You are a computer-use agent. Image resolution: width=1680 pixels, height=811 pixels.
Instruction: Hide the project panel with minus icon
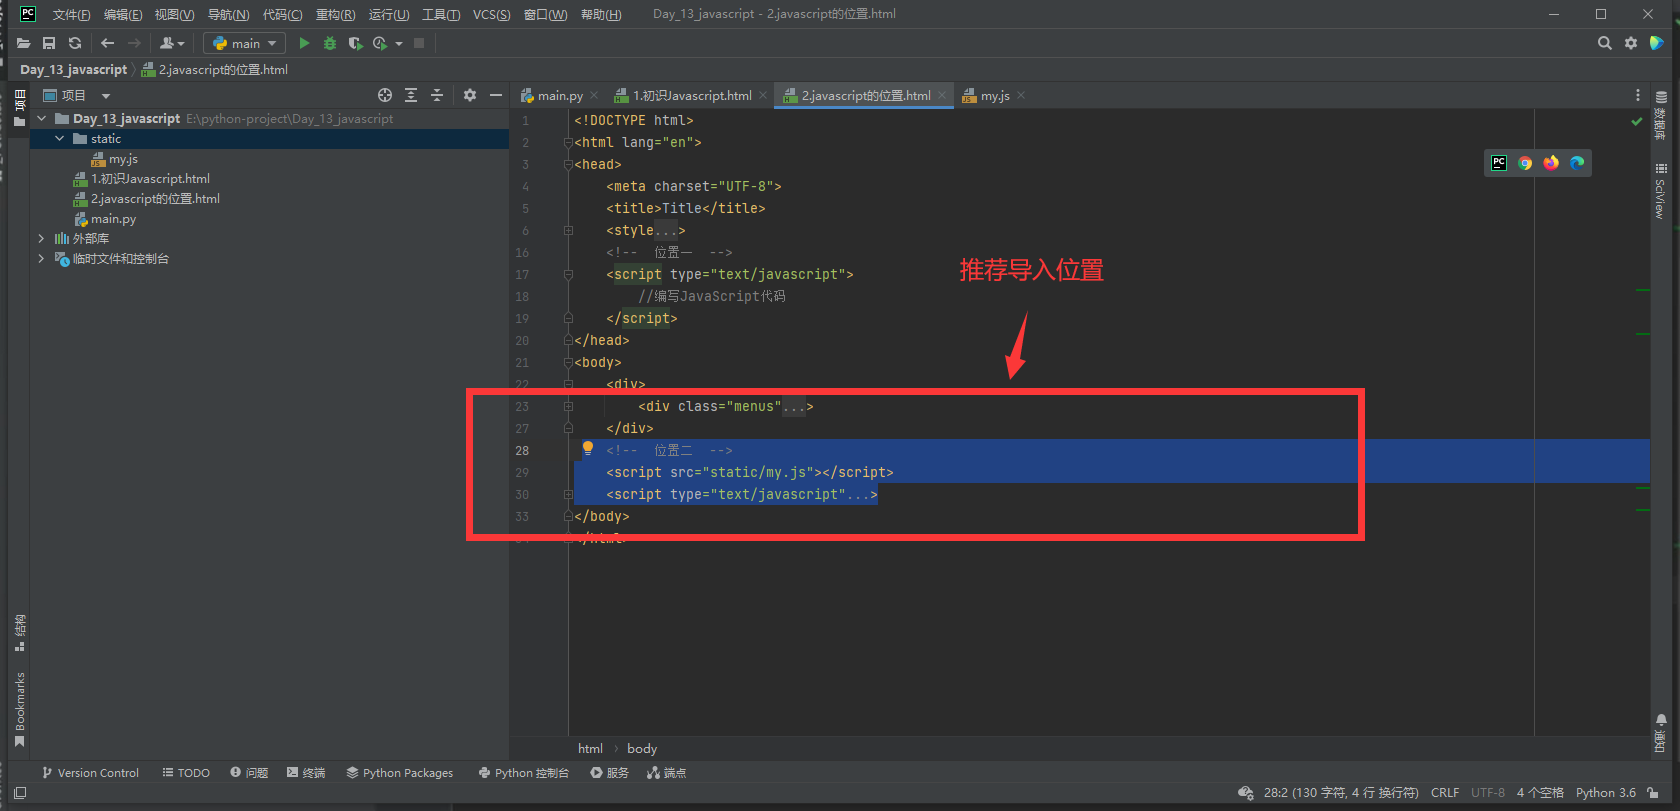[496, 95]
